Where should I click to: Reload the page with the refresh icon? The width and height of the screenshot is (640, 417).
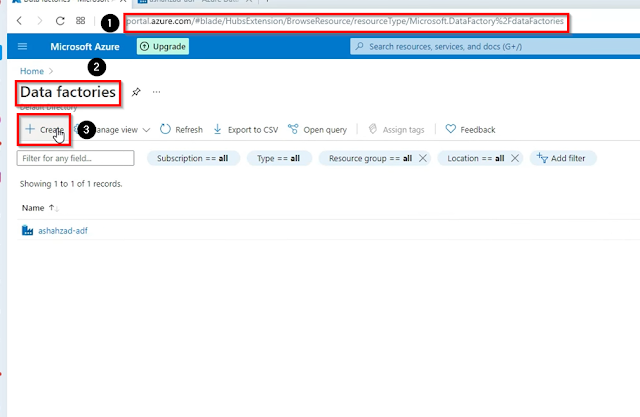click(60, 20)
